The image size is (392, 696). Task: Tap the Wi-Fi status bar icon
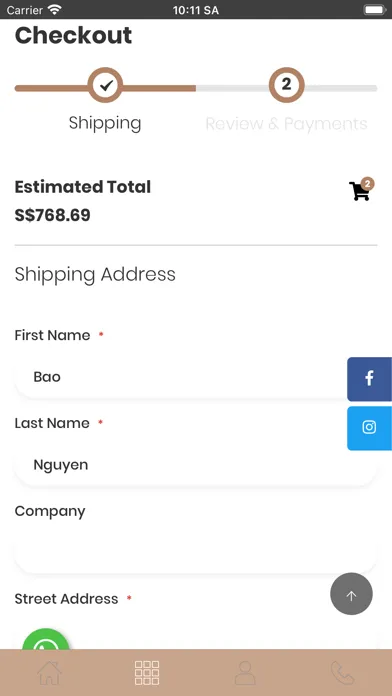click(x=55, y=10)
